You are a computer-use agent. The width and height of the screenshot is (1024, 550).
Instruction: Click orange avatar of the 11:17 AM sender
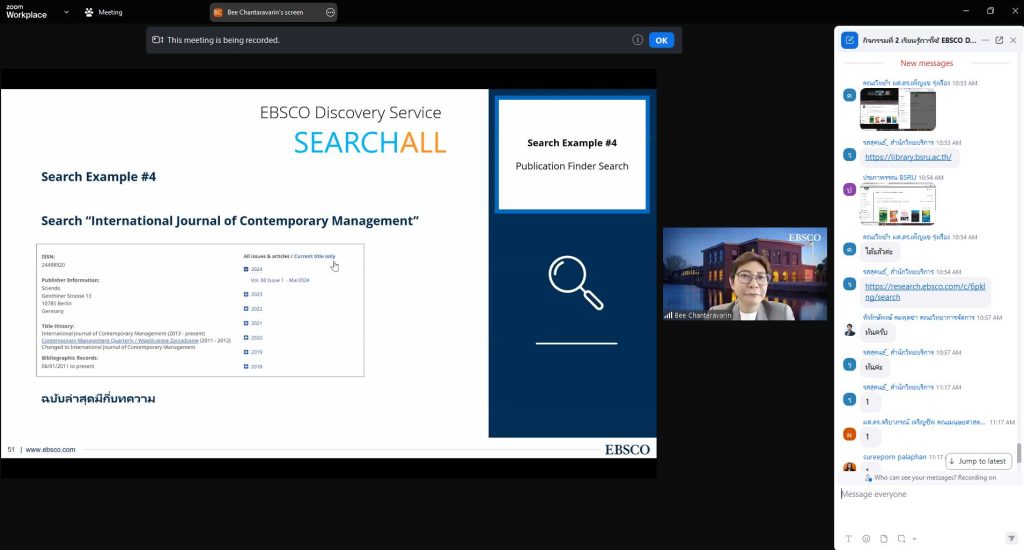(x=849, y=434)
